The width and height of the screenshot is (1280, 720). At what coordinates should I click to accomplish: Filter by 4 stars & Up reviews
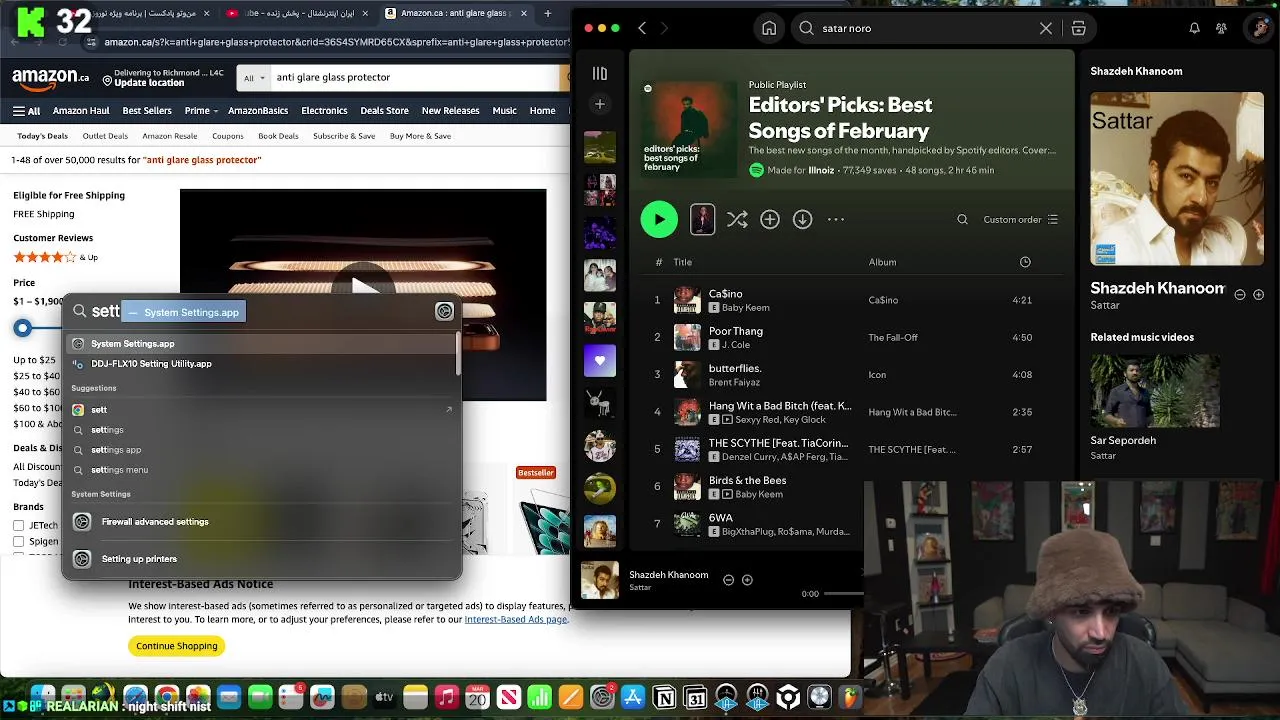click(55, 257)
